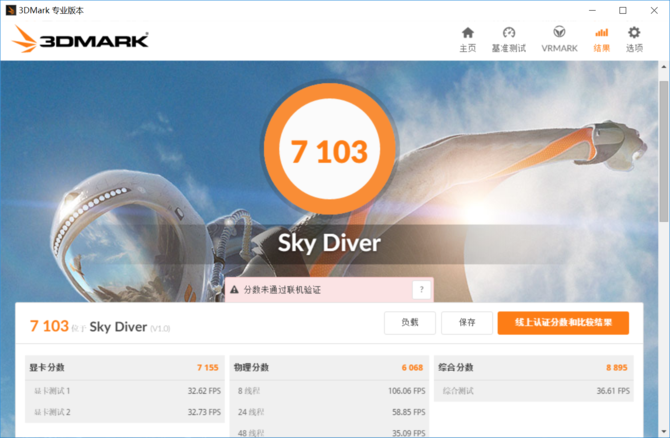
Task: Open Options (选项) gear icon
Action: pyautogui.click(x=634, y=39)
